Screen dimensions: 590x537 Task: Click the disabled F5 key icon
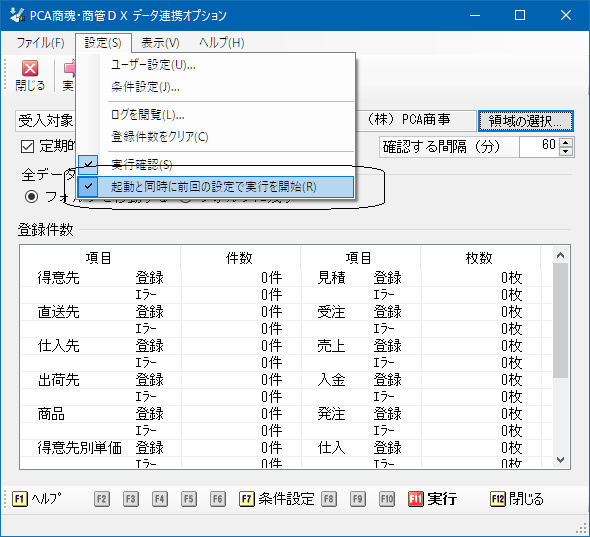189,499
